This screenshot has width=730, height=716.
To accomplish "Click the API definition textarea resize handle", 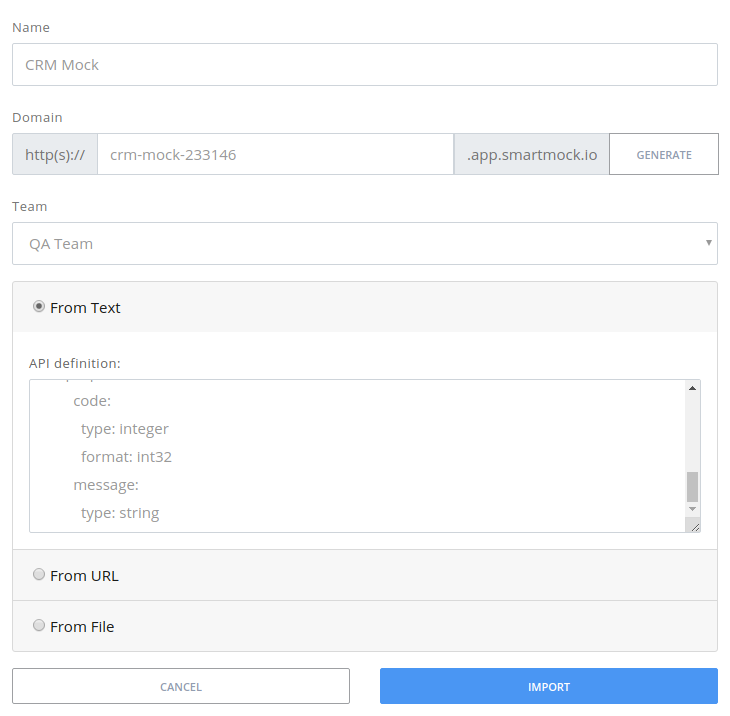I will tap(694, 525).
